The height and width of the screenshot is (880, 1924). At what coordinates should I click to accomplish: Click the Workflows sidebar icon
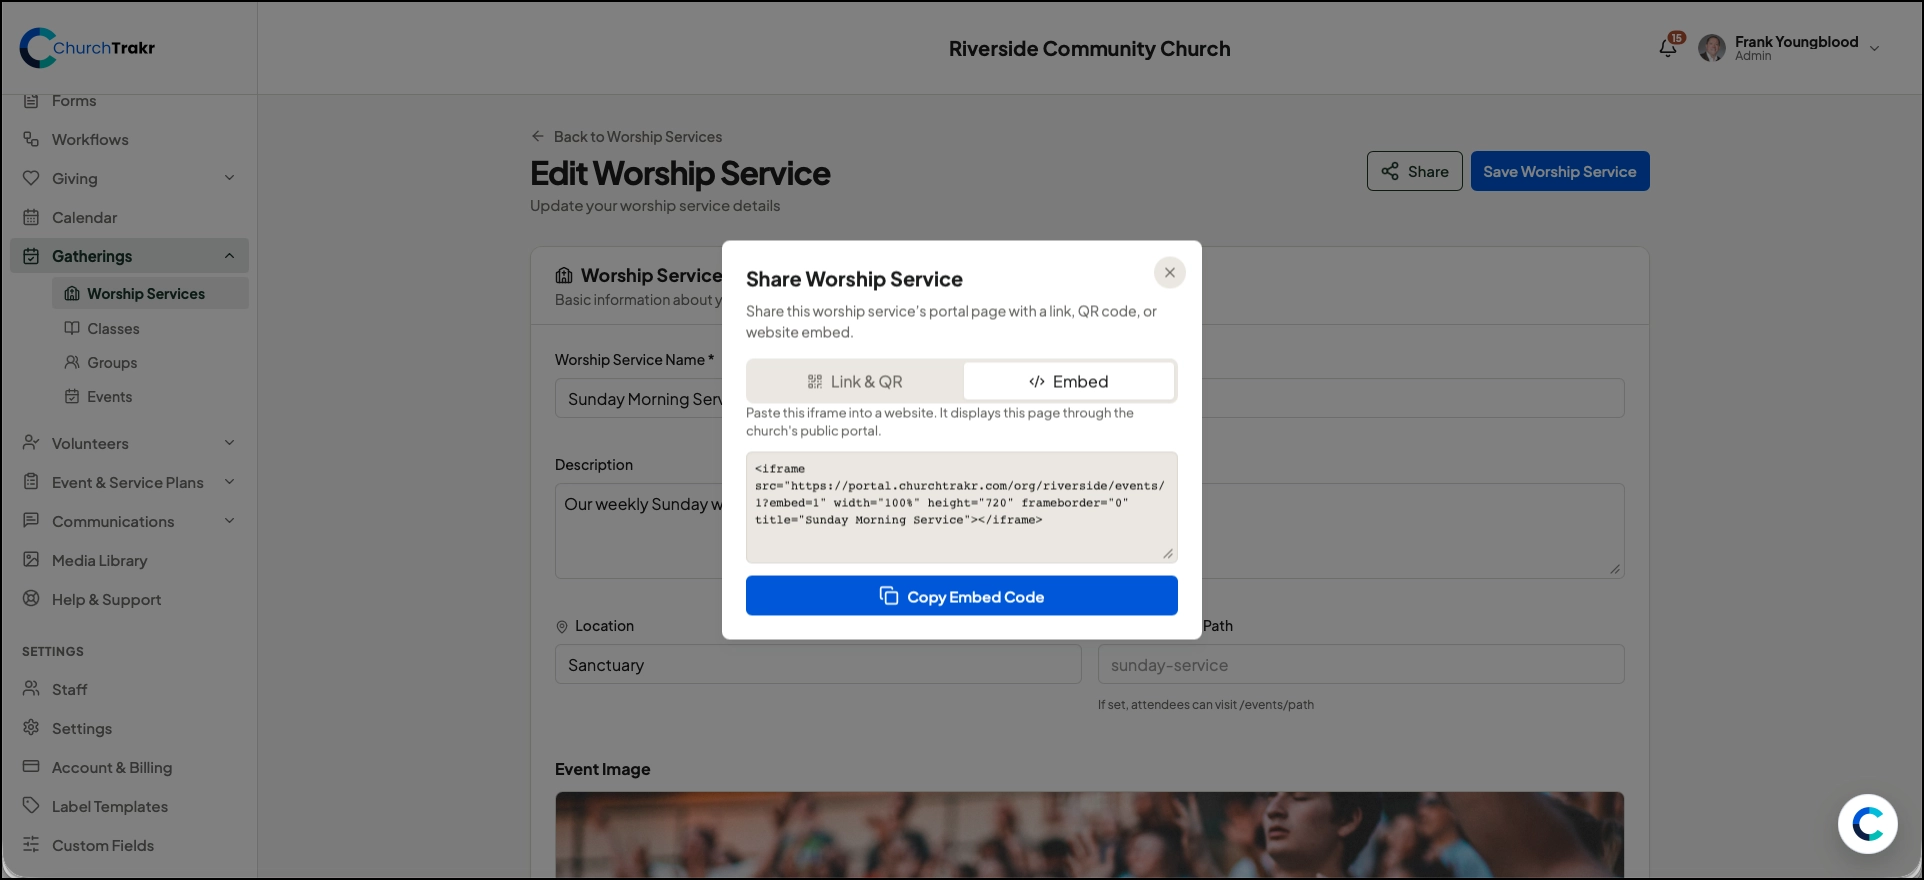(31, 139)
